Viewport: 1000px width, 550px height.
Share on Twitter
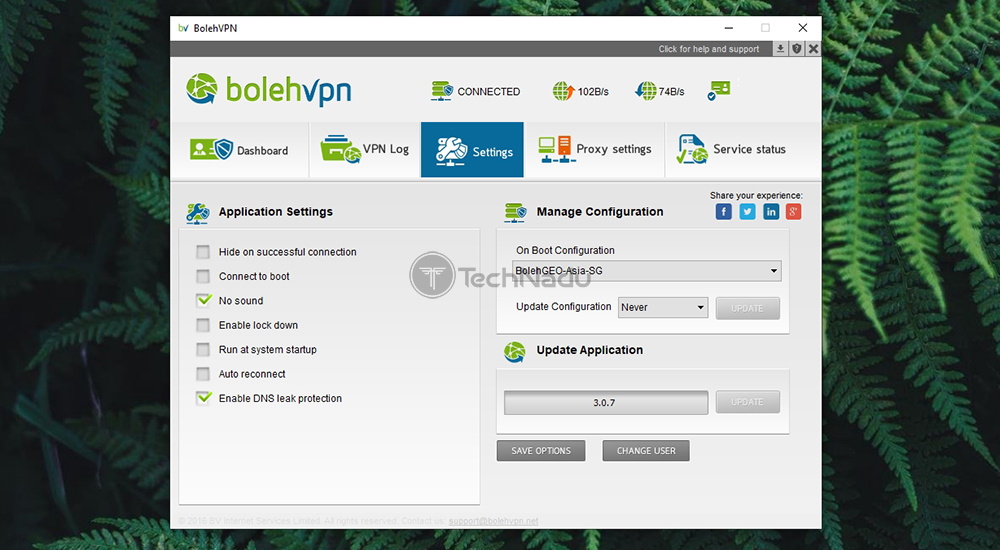(x=747, y=212)
